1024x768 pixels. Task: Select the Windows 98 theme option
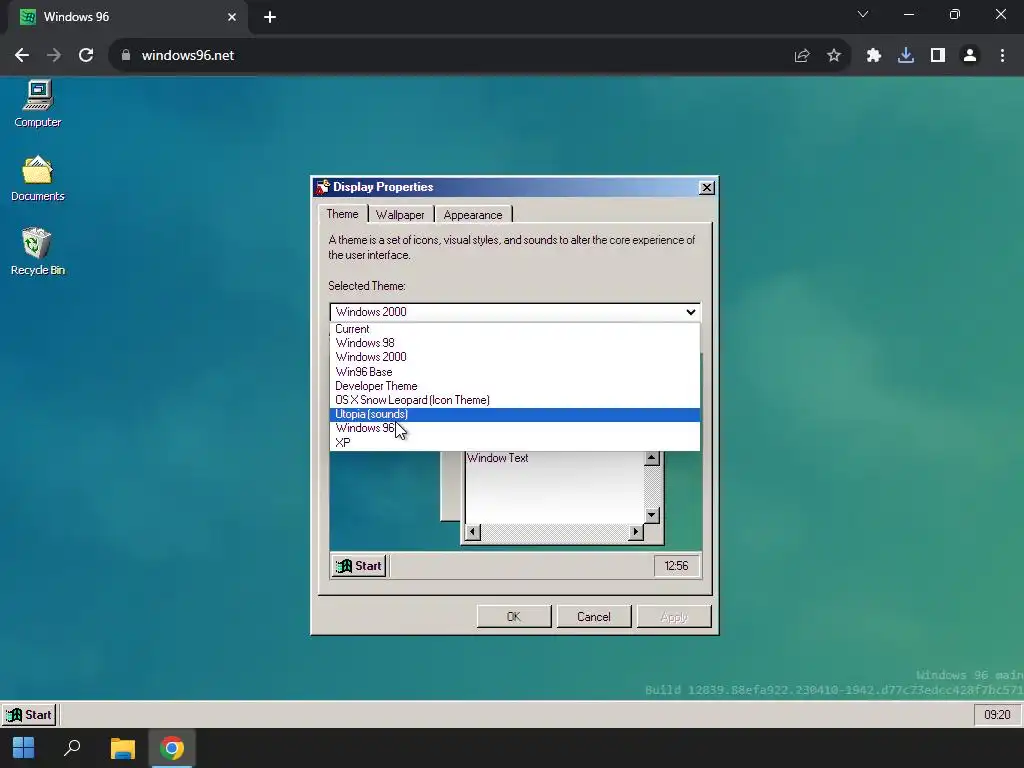coord(515,343)
